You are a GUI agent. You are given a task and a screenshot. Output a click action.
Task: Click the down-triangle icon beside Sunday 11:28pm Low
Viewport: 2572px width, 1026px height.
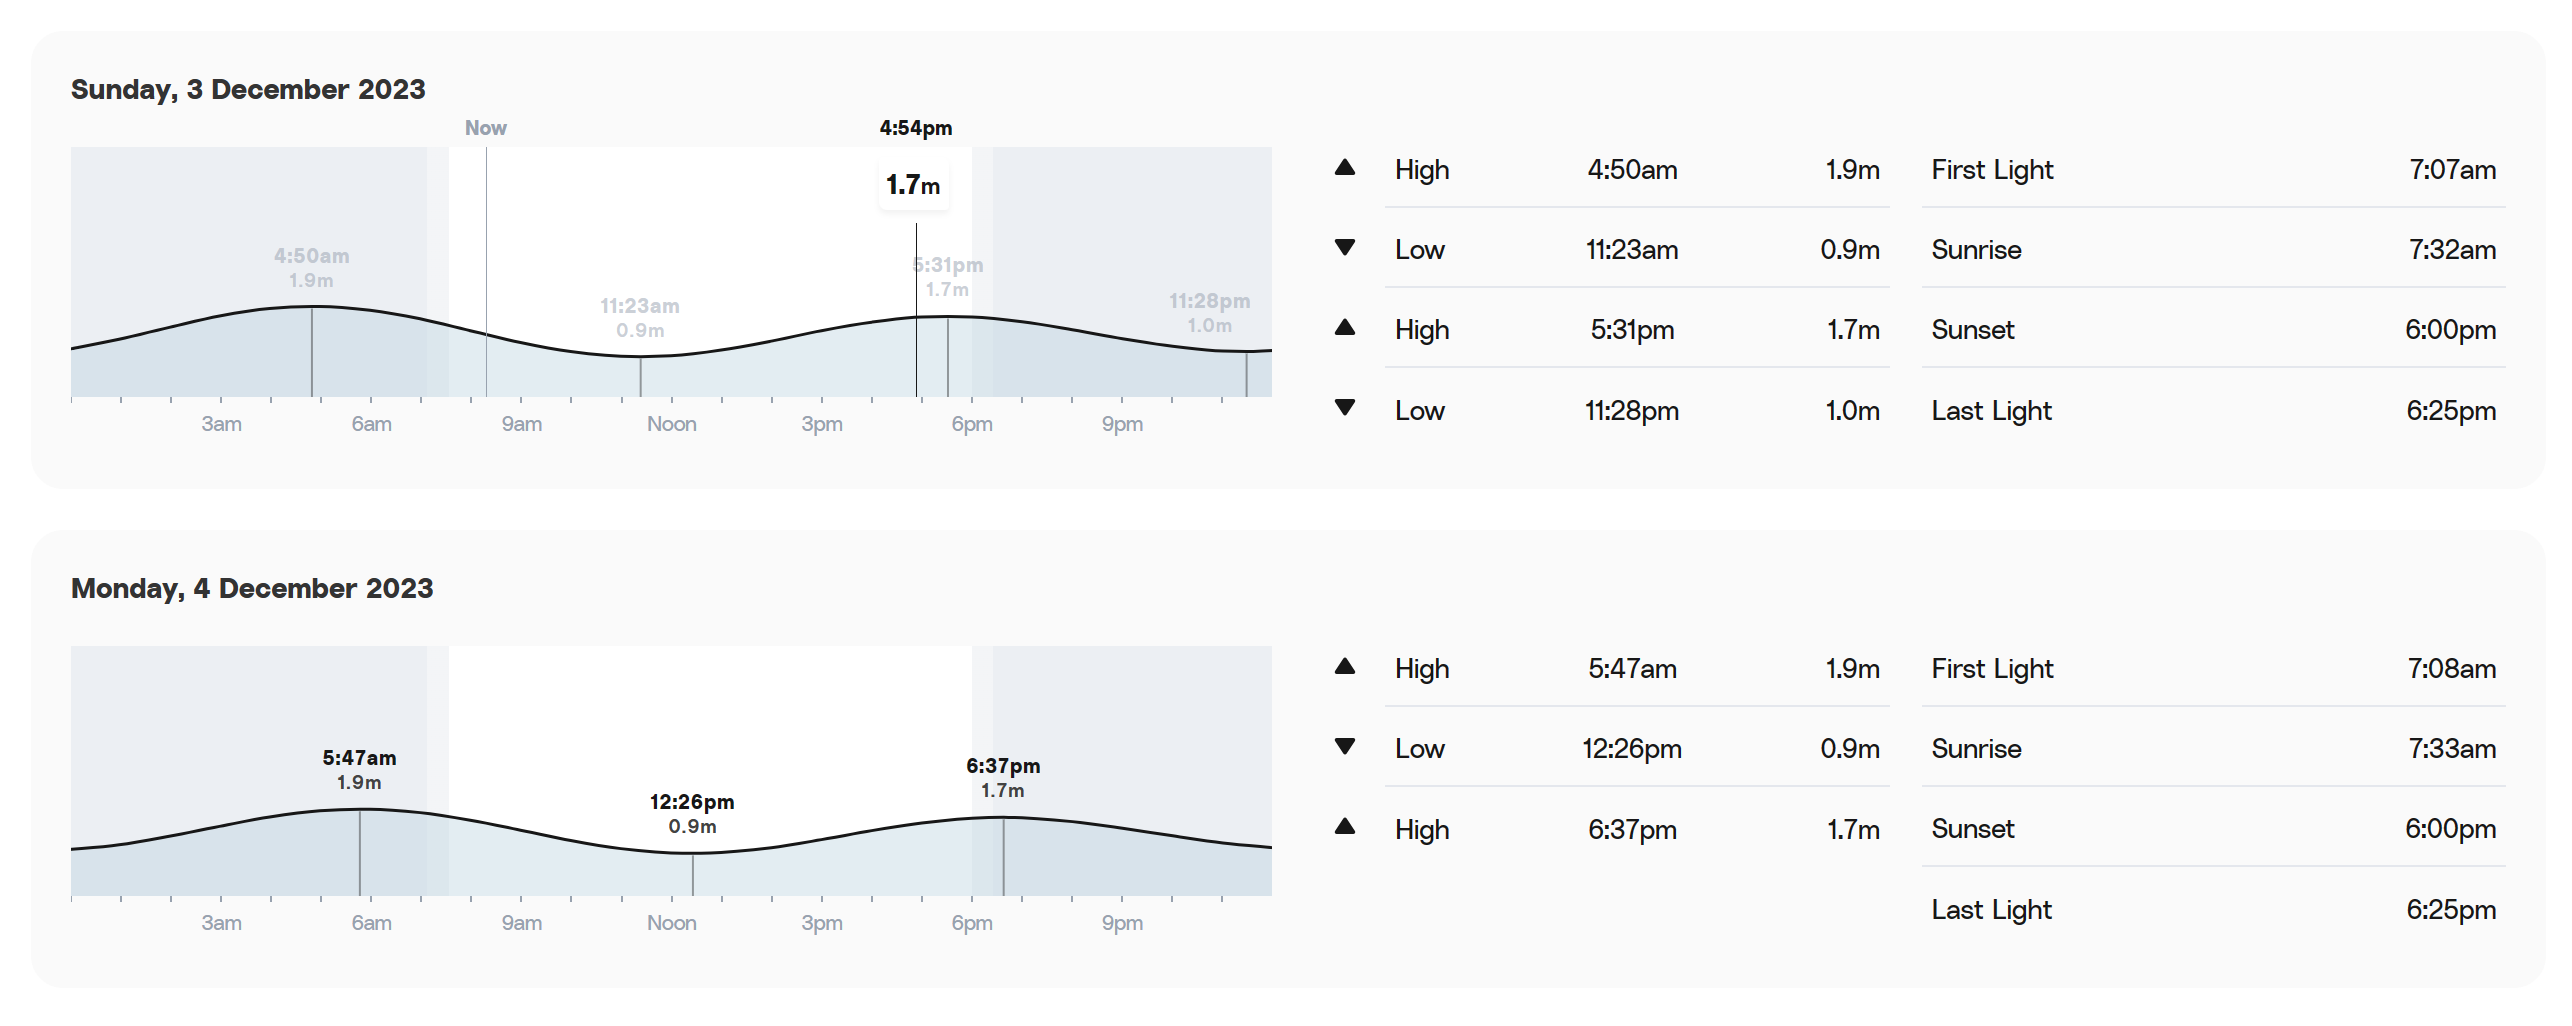pyautogui.click(x=1344, y=408)
